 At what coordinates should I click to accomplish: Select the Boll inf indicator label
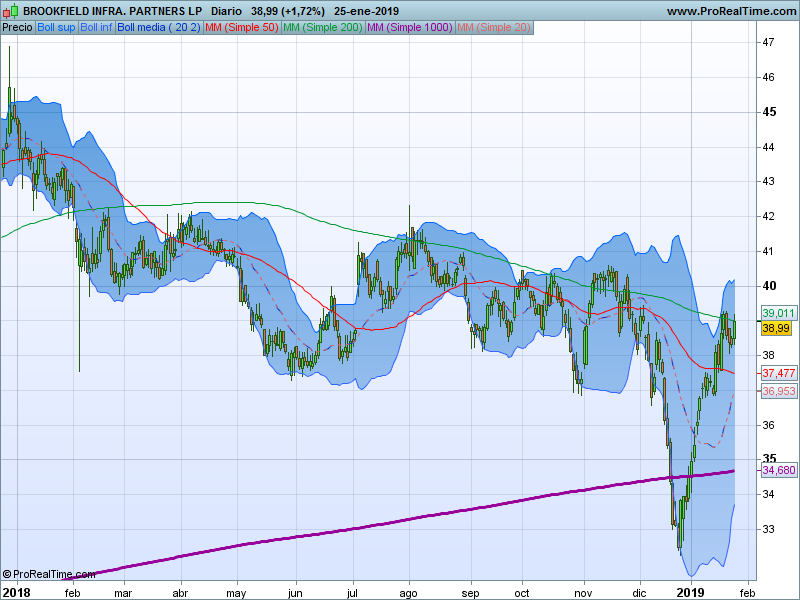96,28
